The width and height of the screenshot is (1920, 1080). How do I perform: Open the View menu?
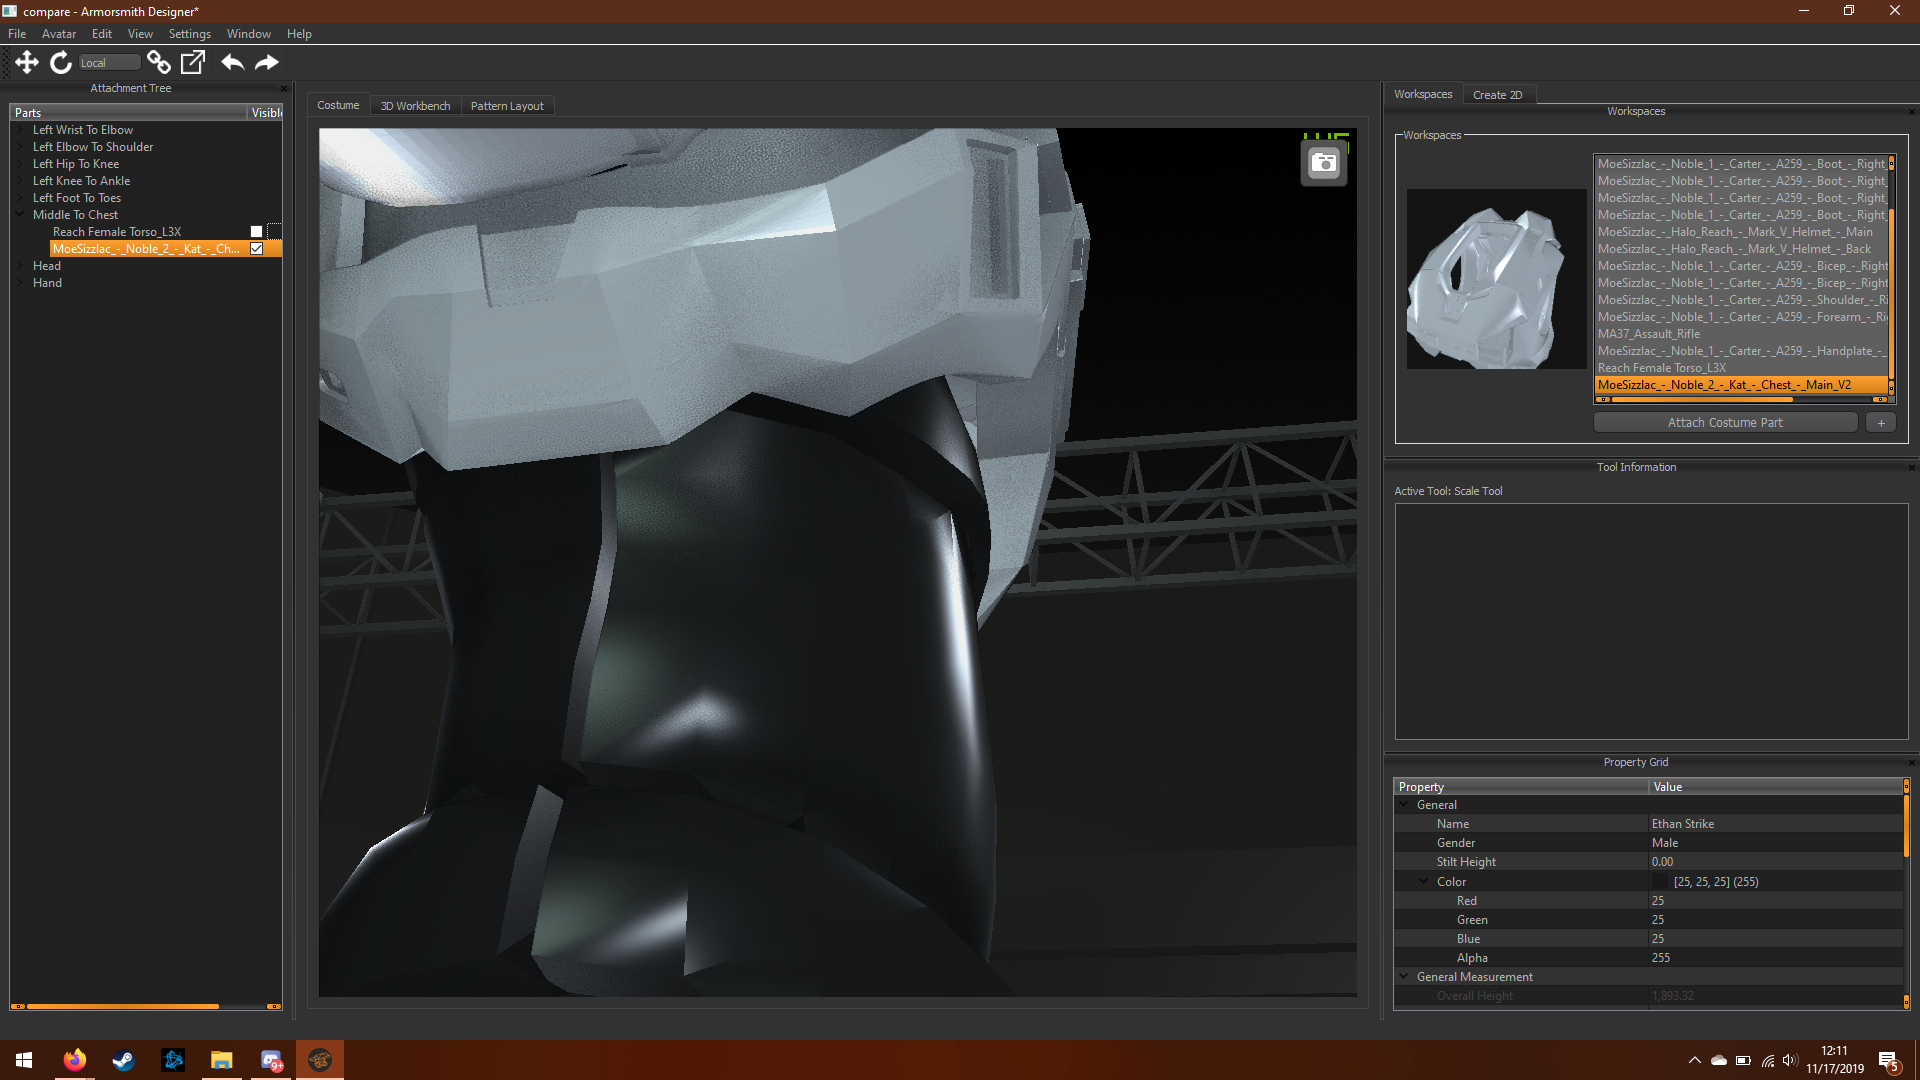140,34
